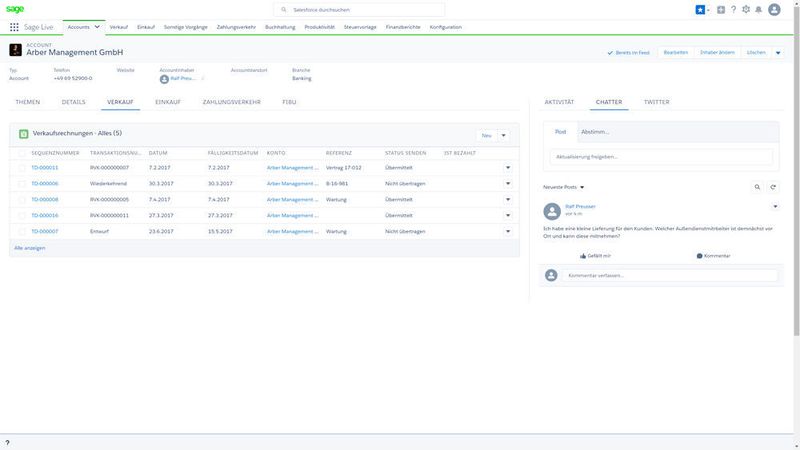Expand the Accounts nav dropdown arrow

(97, 27)
